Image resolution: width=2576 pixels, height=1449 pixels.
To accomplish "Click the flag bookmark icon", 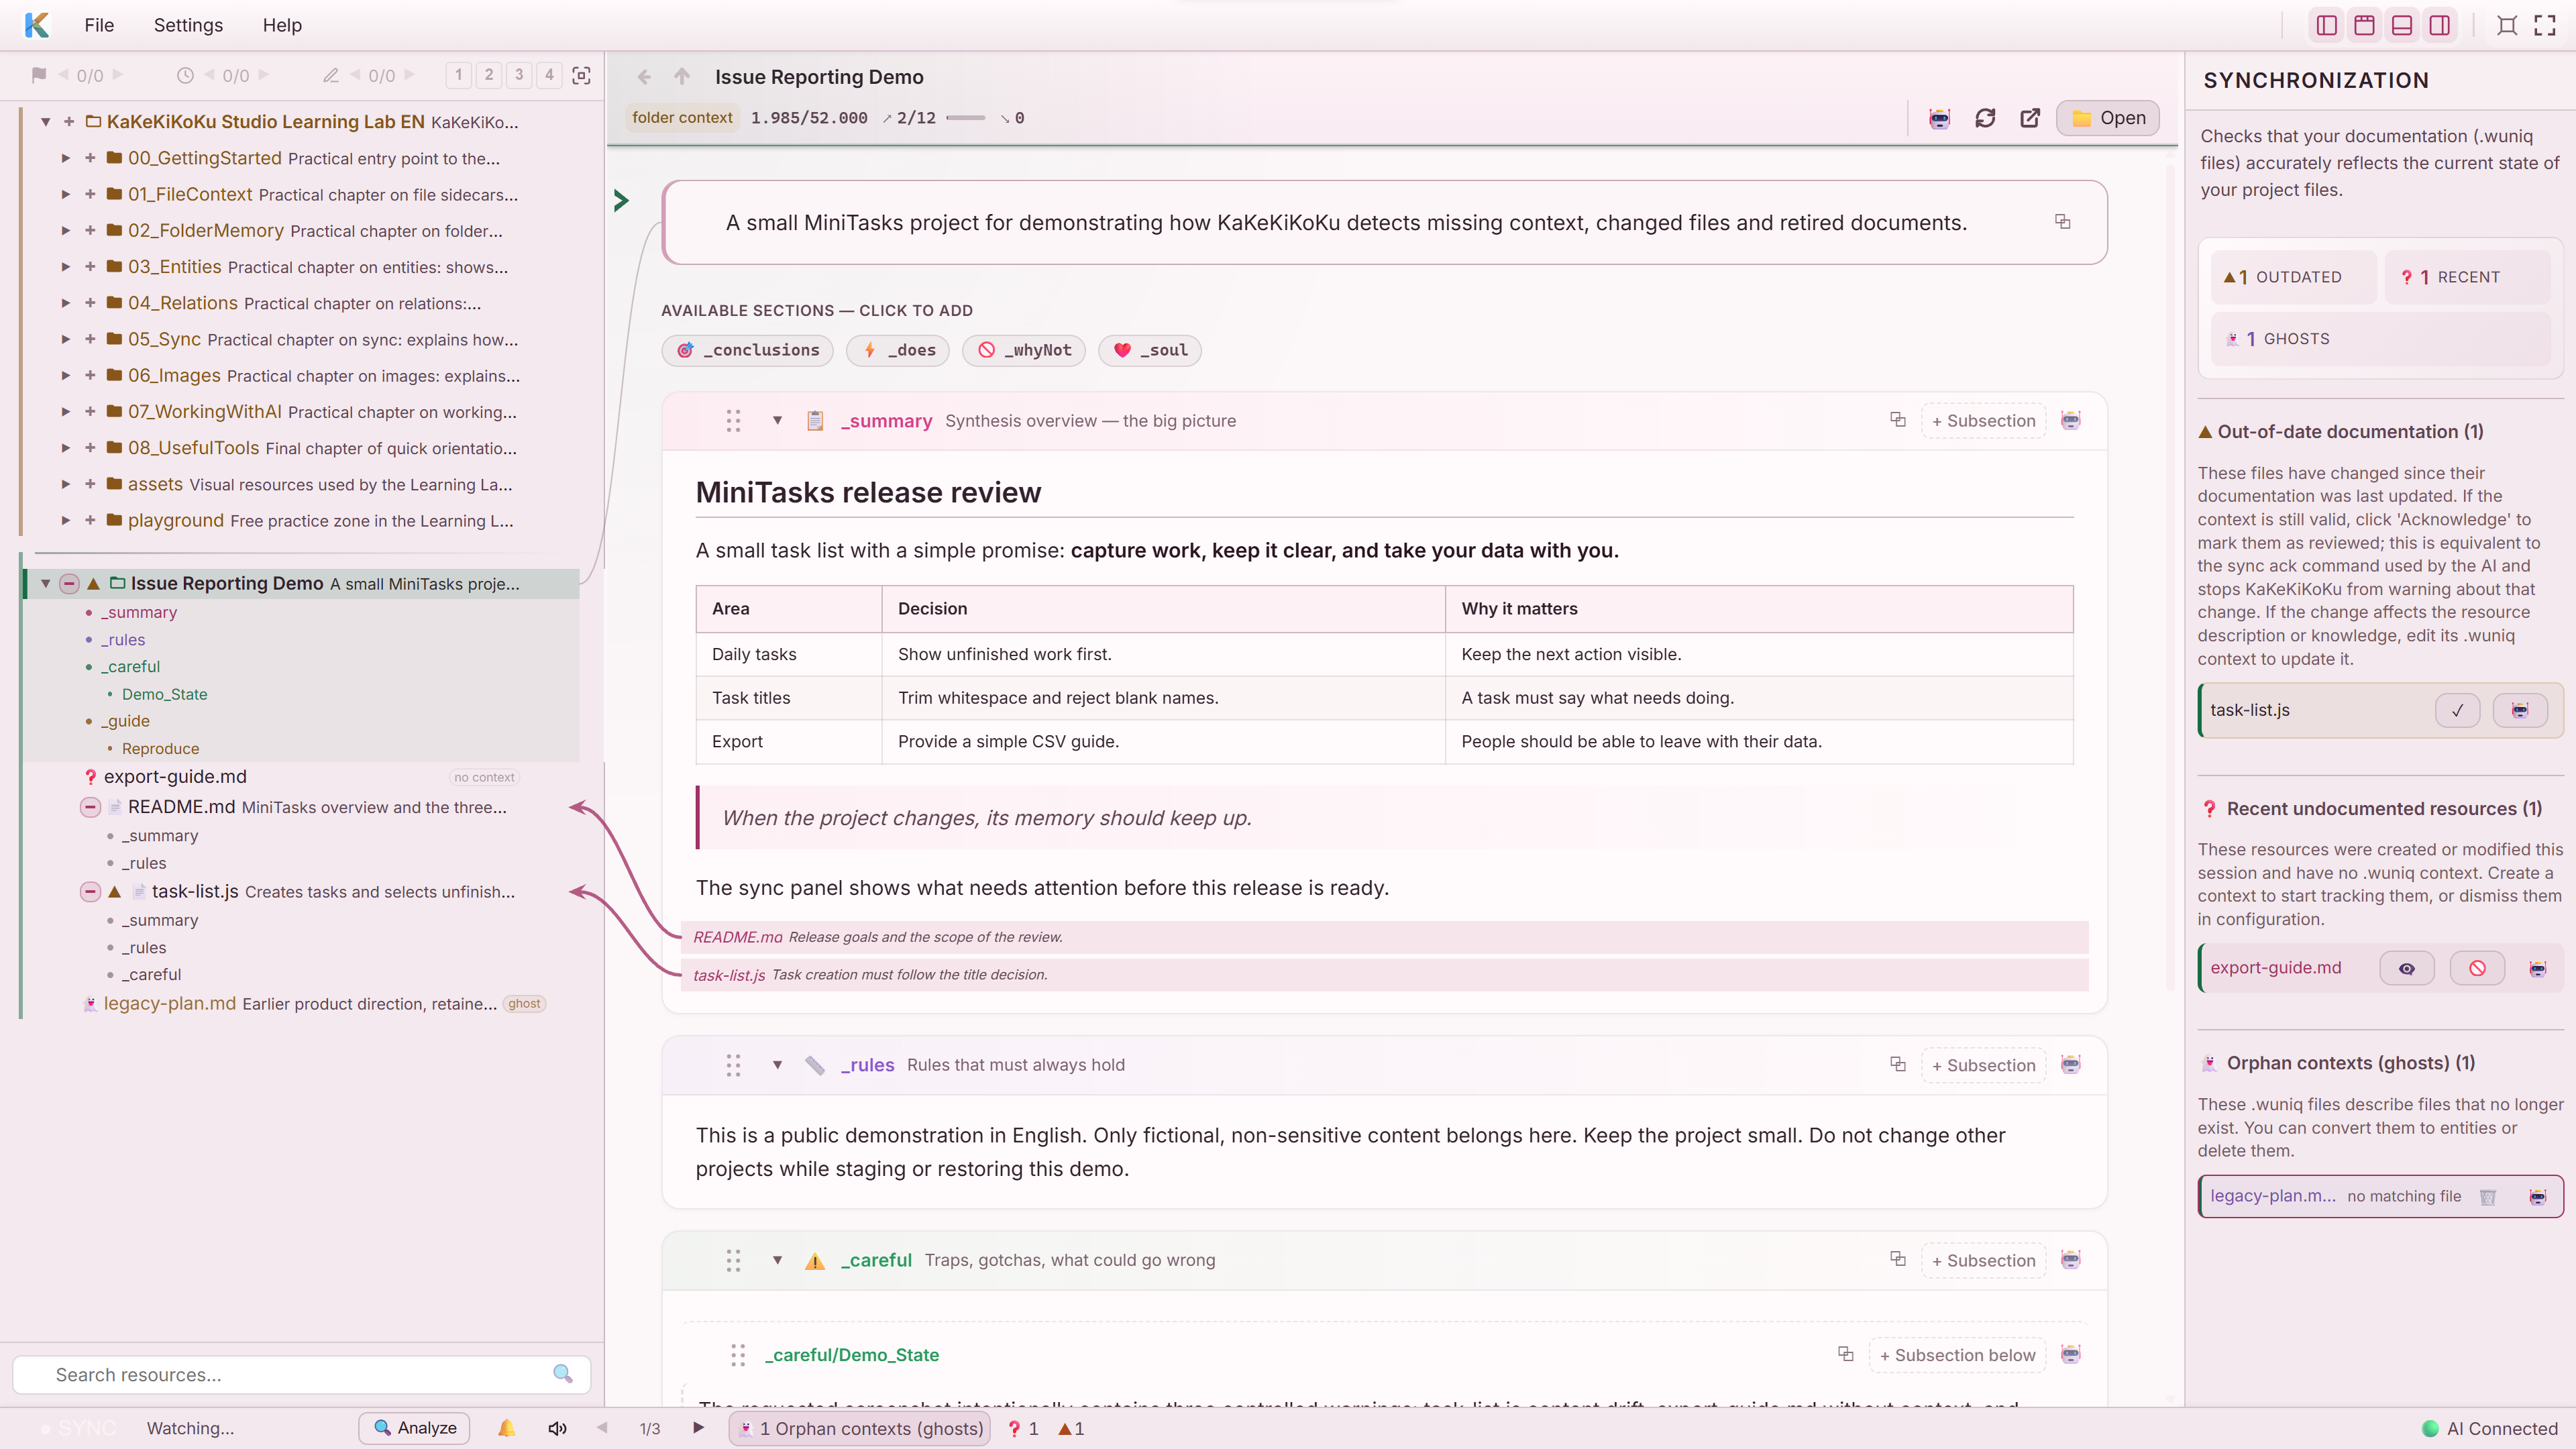I will tap(39, 75).
